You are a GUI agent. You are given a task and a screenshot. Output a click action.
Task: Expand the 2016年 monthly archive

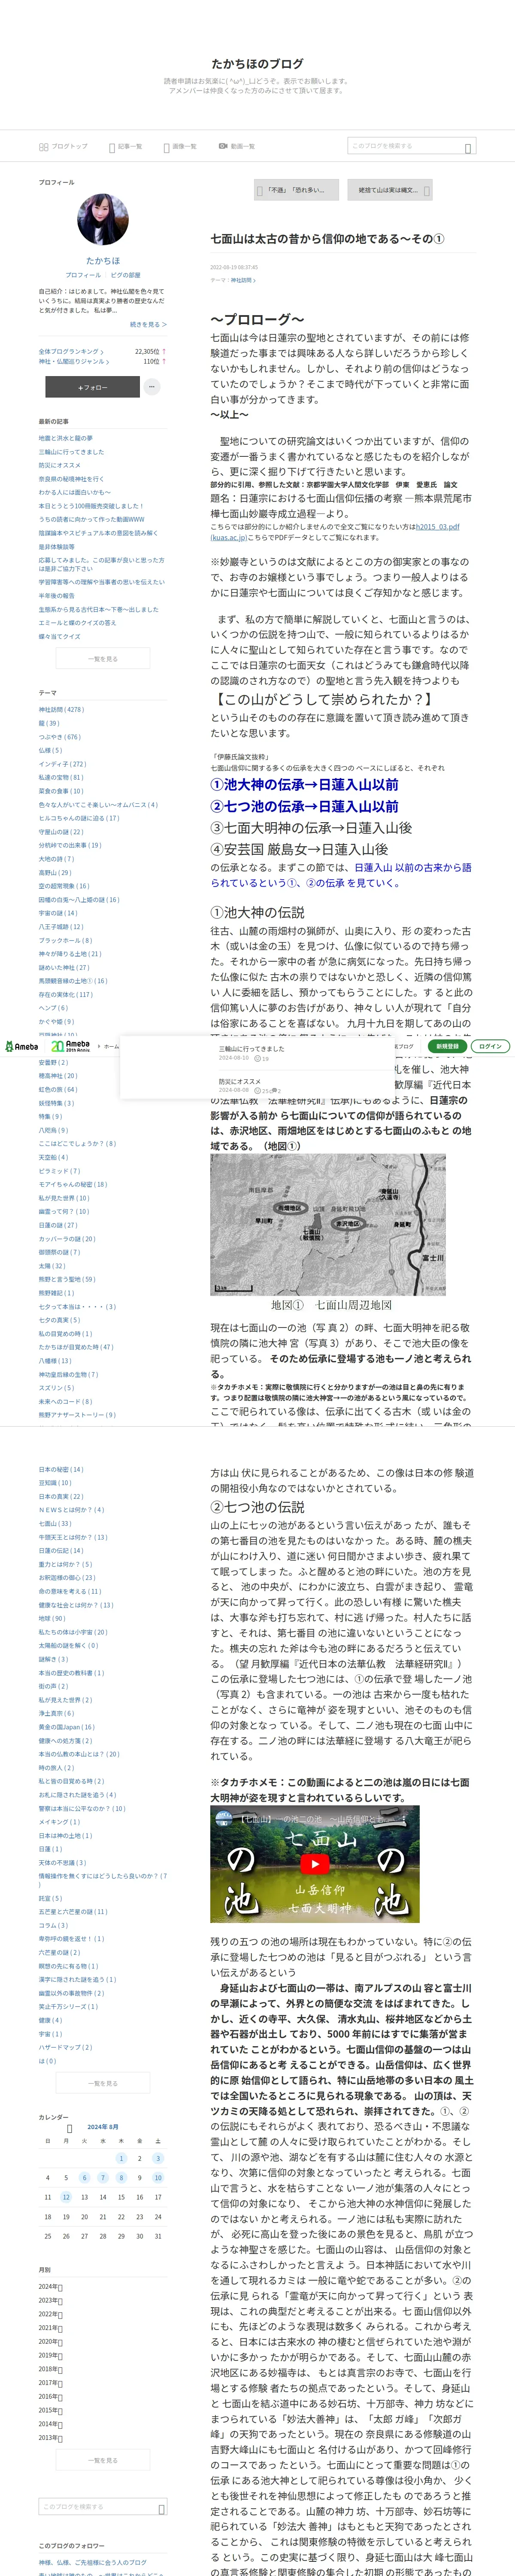[x=51, y=2396]
